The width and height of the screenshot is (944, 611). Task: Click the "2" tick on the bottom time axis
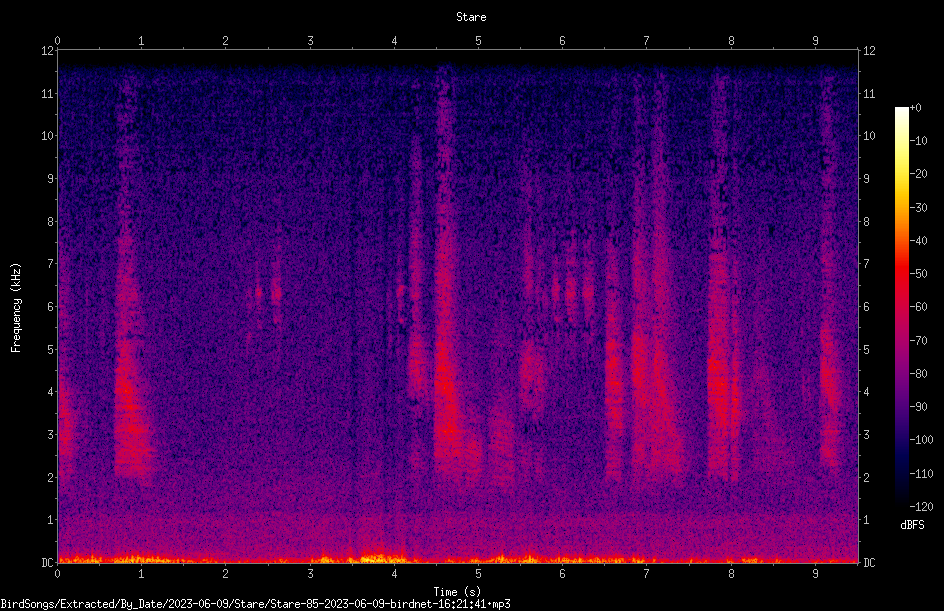[225, 574]
